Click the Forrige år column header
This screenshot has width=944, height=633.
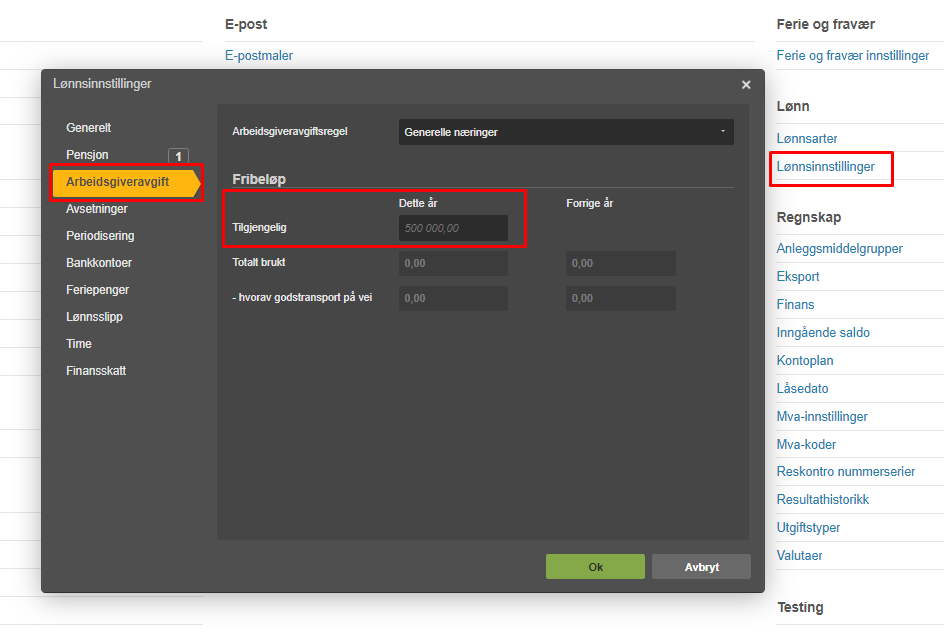(x=589, y=204)
